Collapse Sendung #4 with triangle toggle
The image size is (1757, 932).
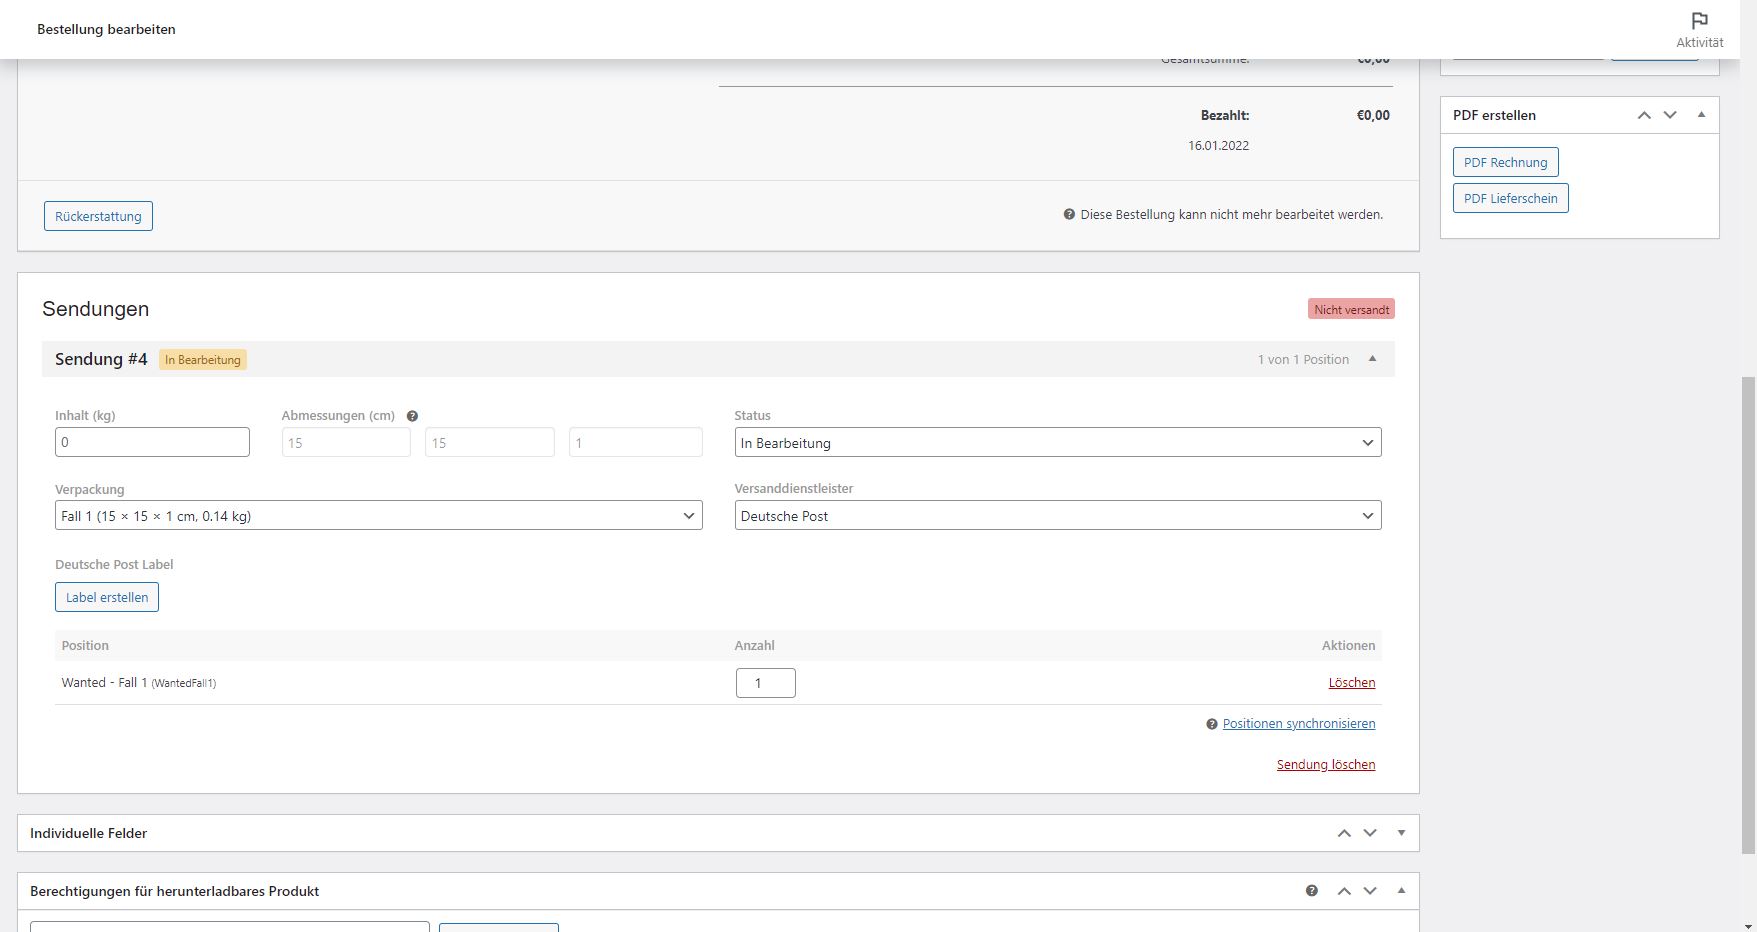(1372, 359)
